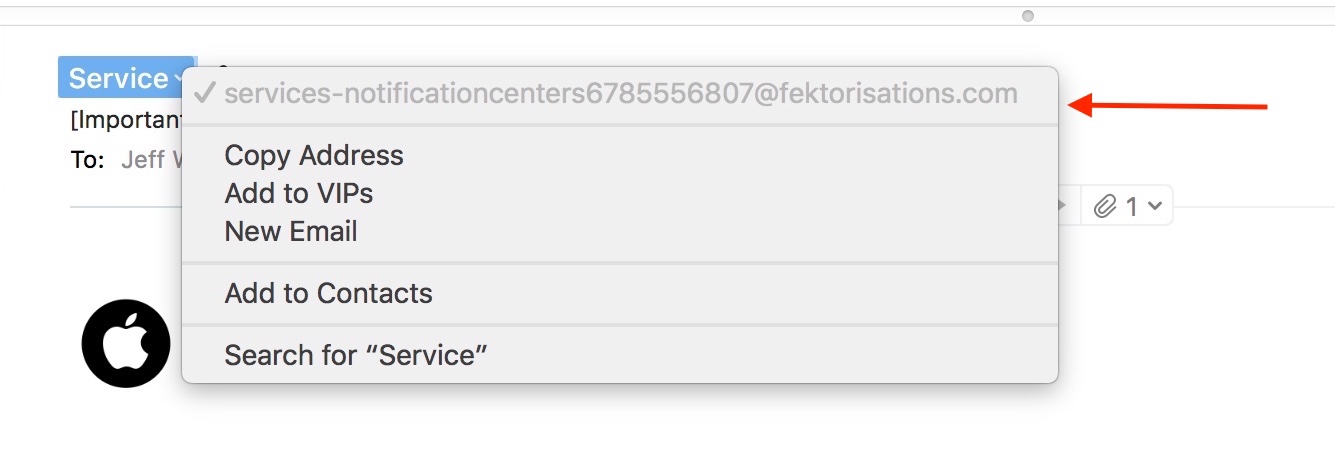Select New Email in context menu
Image resolution: width=1335 pixels, height=463 pixels.
290,231
